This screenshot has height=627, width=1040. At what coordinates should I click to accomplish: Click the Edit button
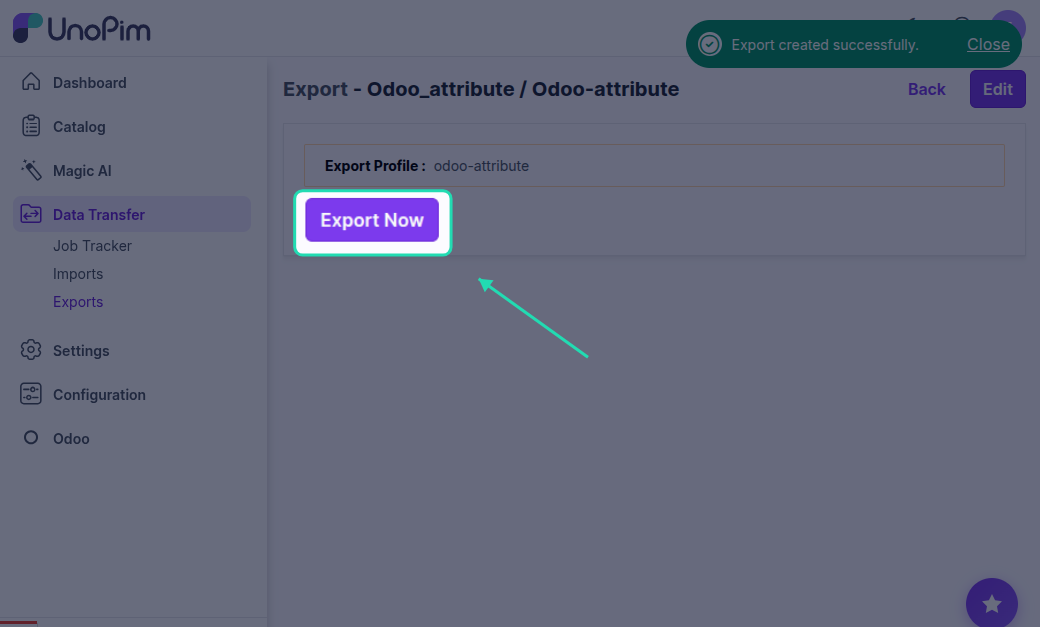coord(998,89)
